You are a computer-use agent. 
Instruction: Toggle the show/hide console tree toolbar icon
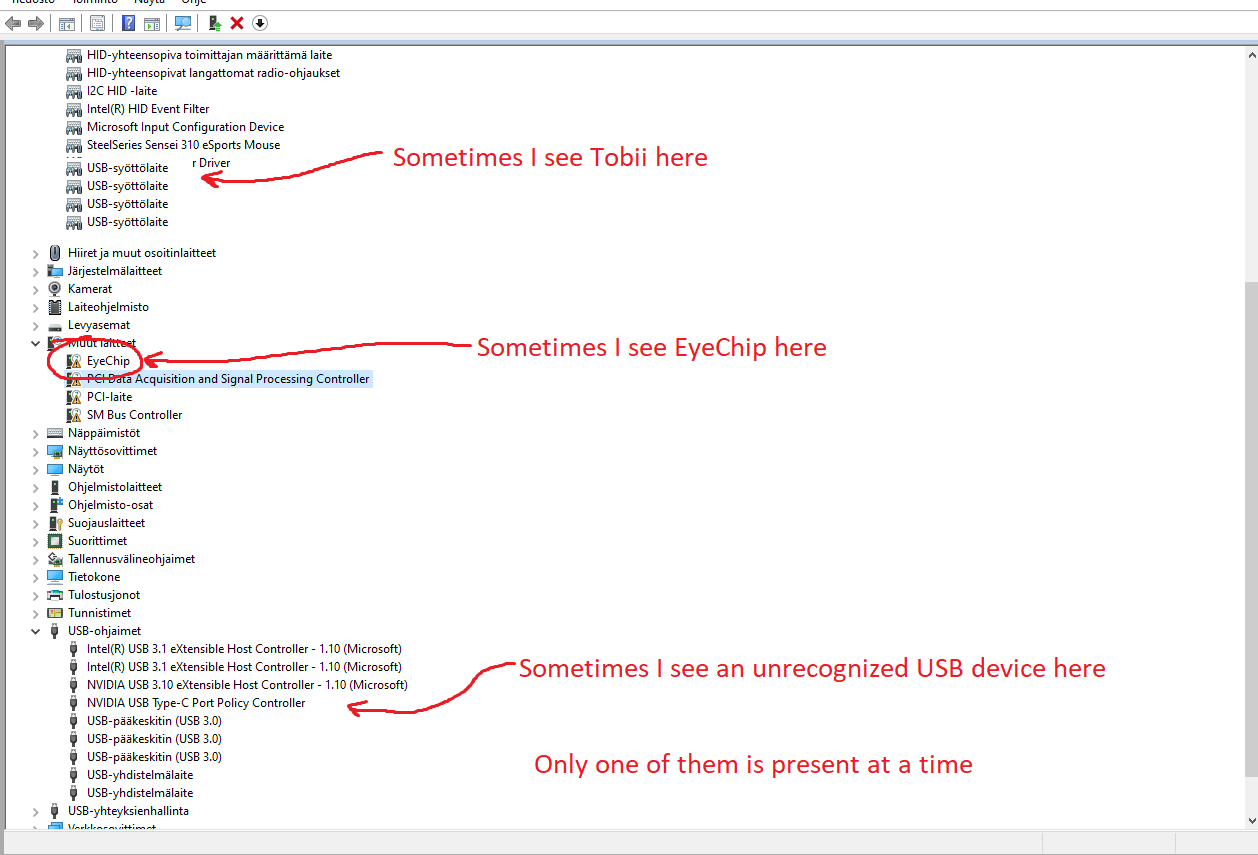coord(66,23)
